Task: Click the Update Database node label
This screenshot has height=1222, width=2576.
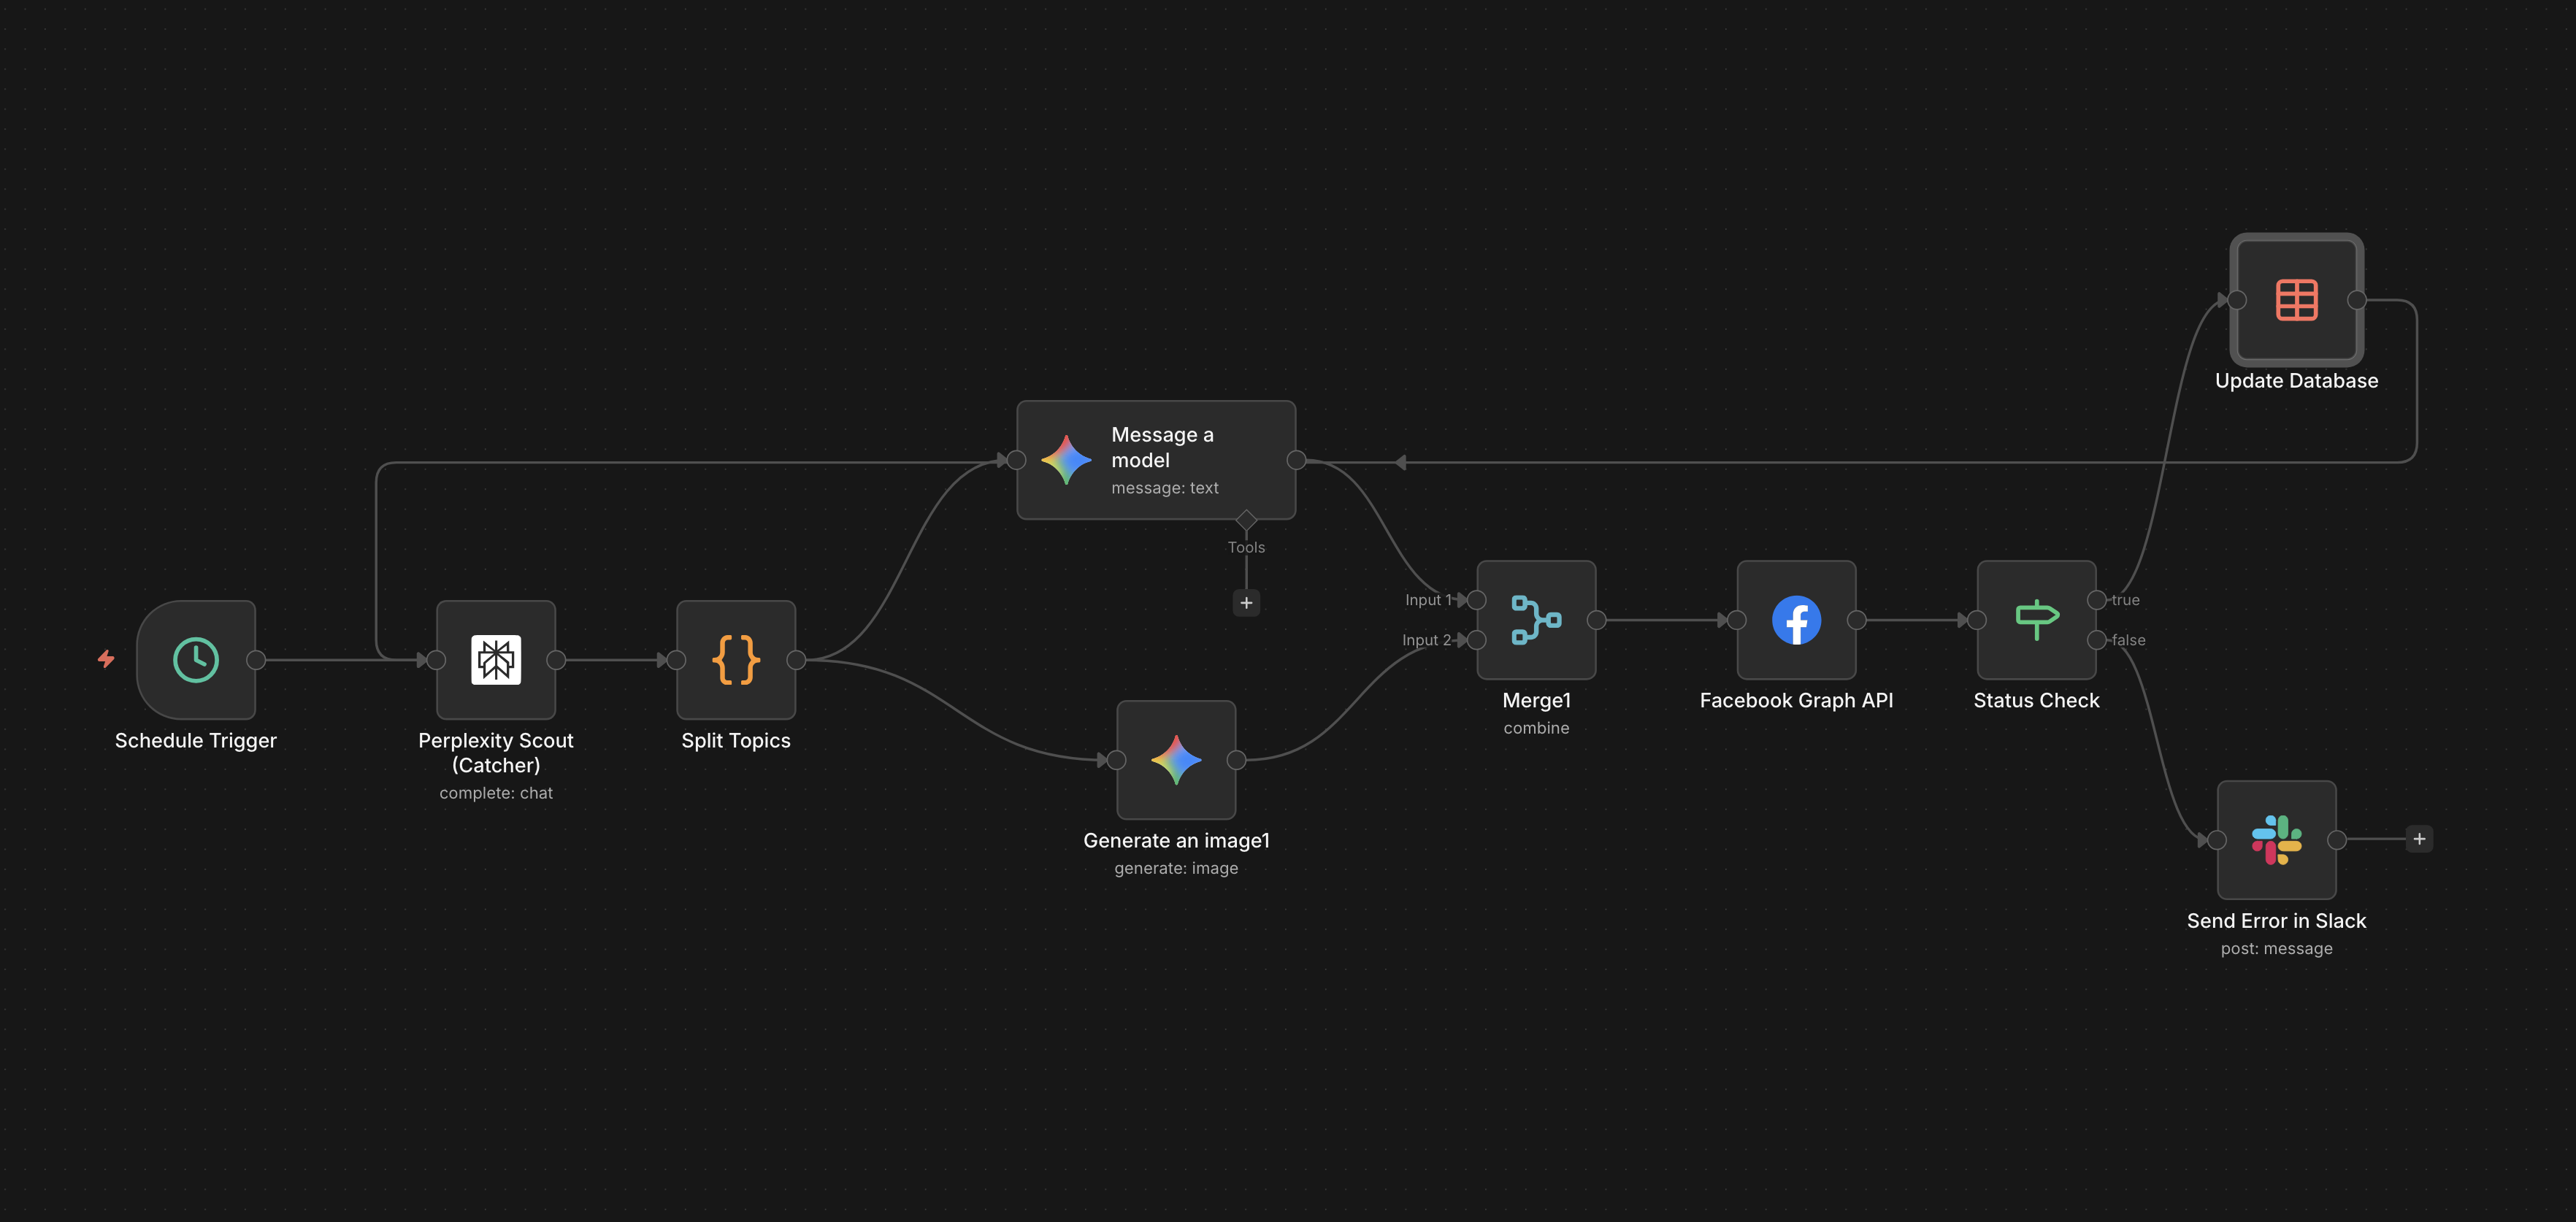Action: click(2296, 380)
